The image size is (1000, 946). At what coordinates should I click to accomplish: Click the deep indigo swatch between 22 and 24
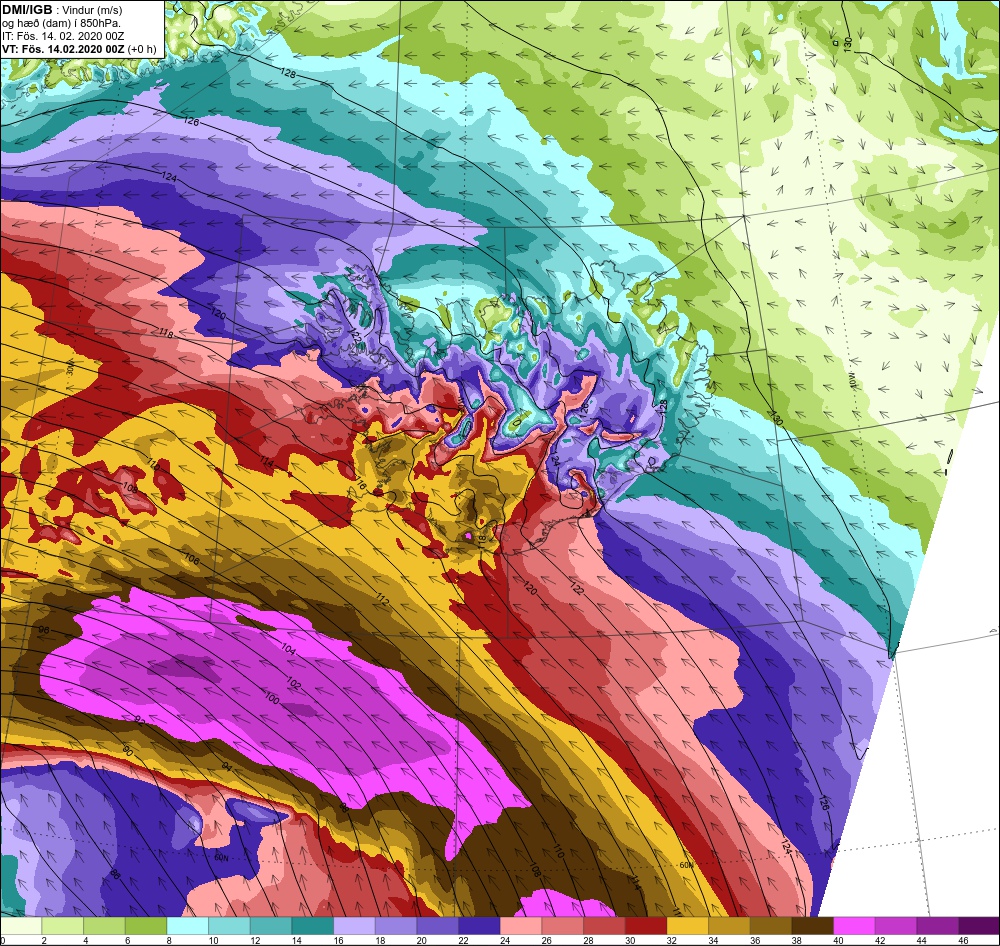(x=480, y=926)
